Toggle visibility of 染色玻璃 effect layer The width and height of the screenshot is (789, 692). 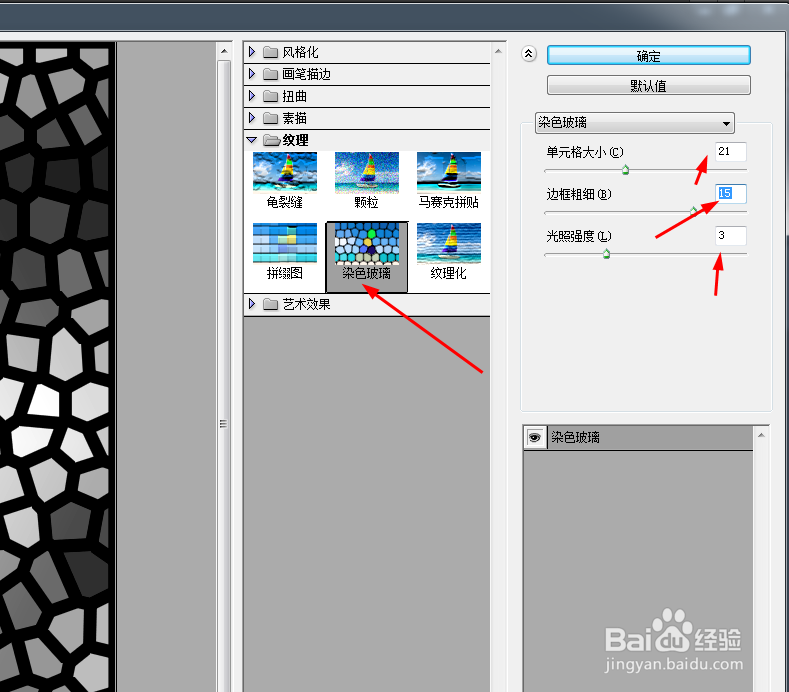coord(534,437)
